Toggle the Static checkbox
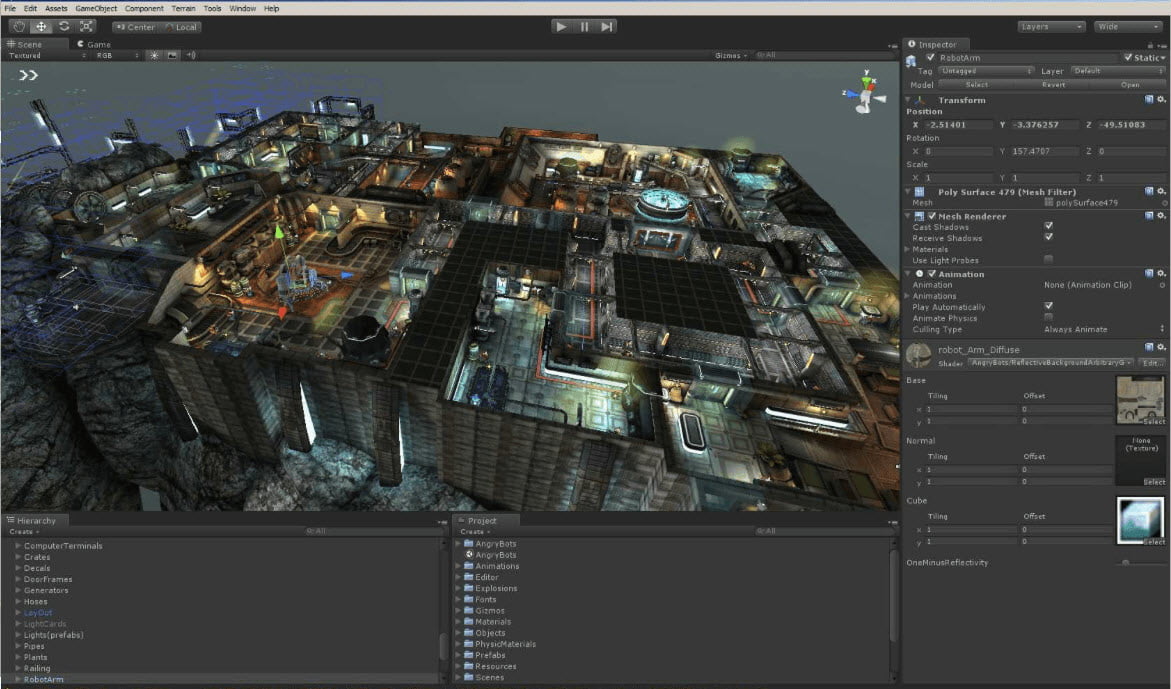Viewport: 1171px width, 689px height. click(1128, 57)
